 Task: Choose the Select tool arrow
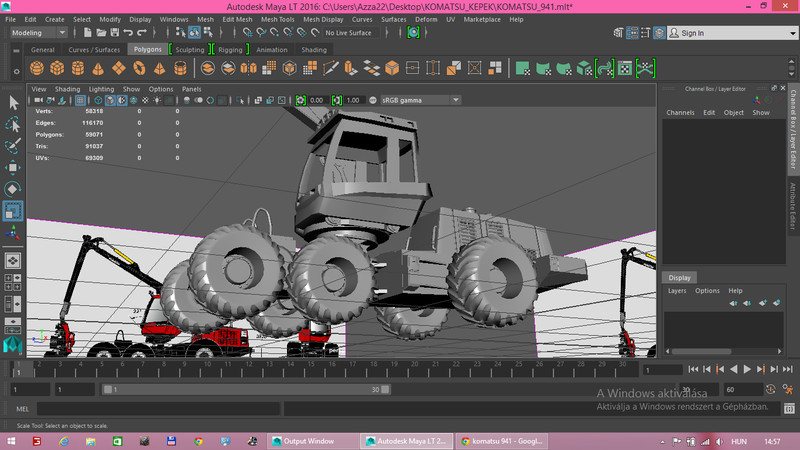13,103
